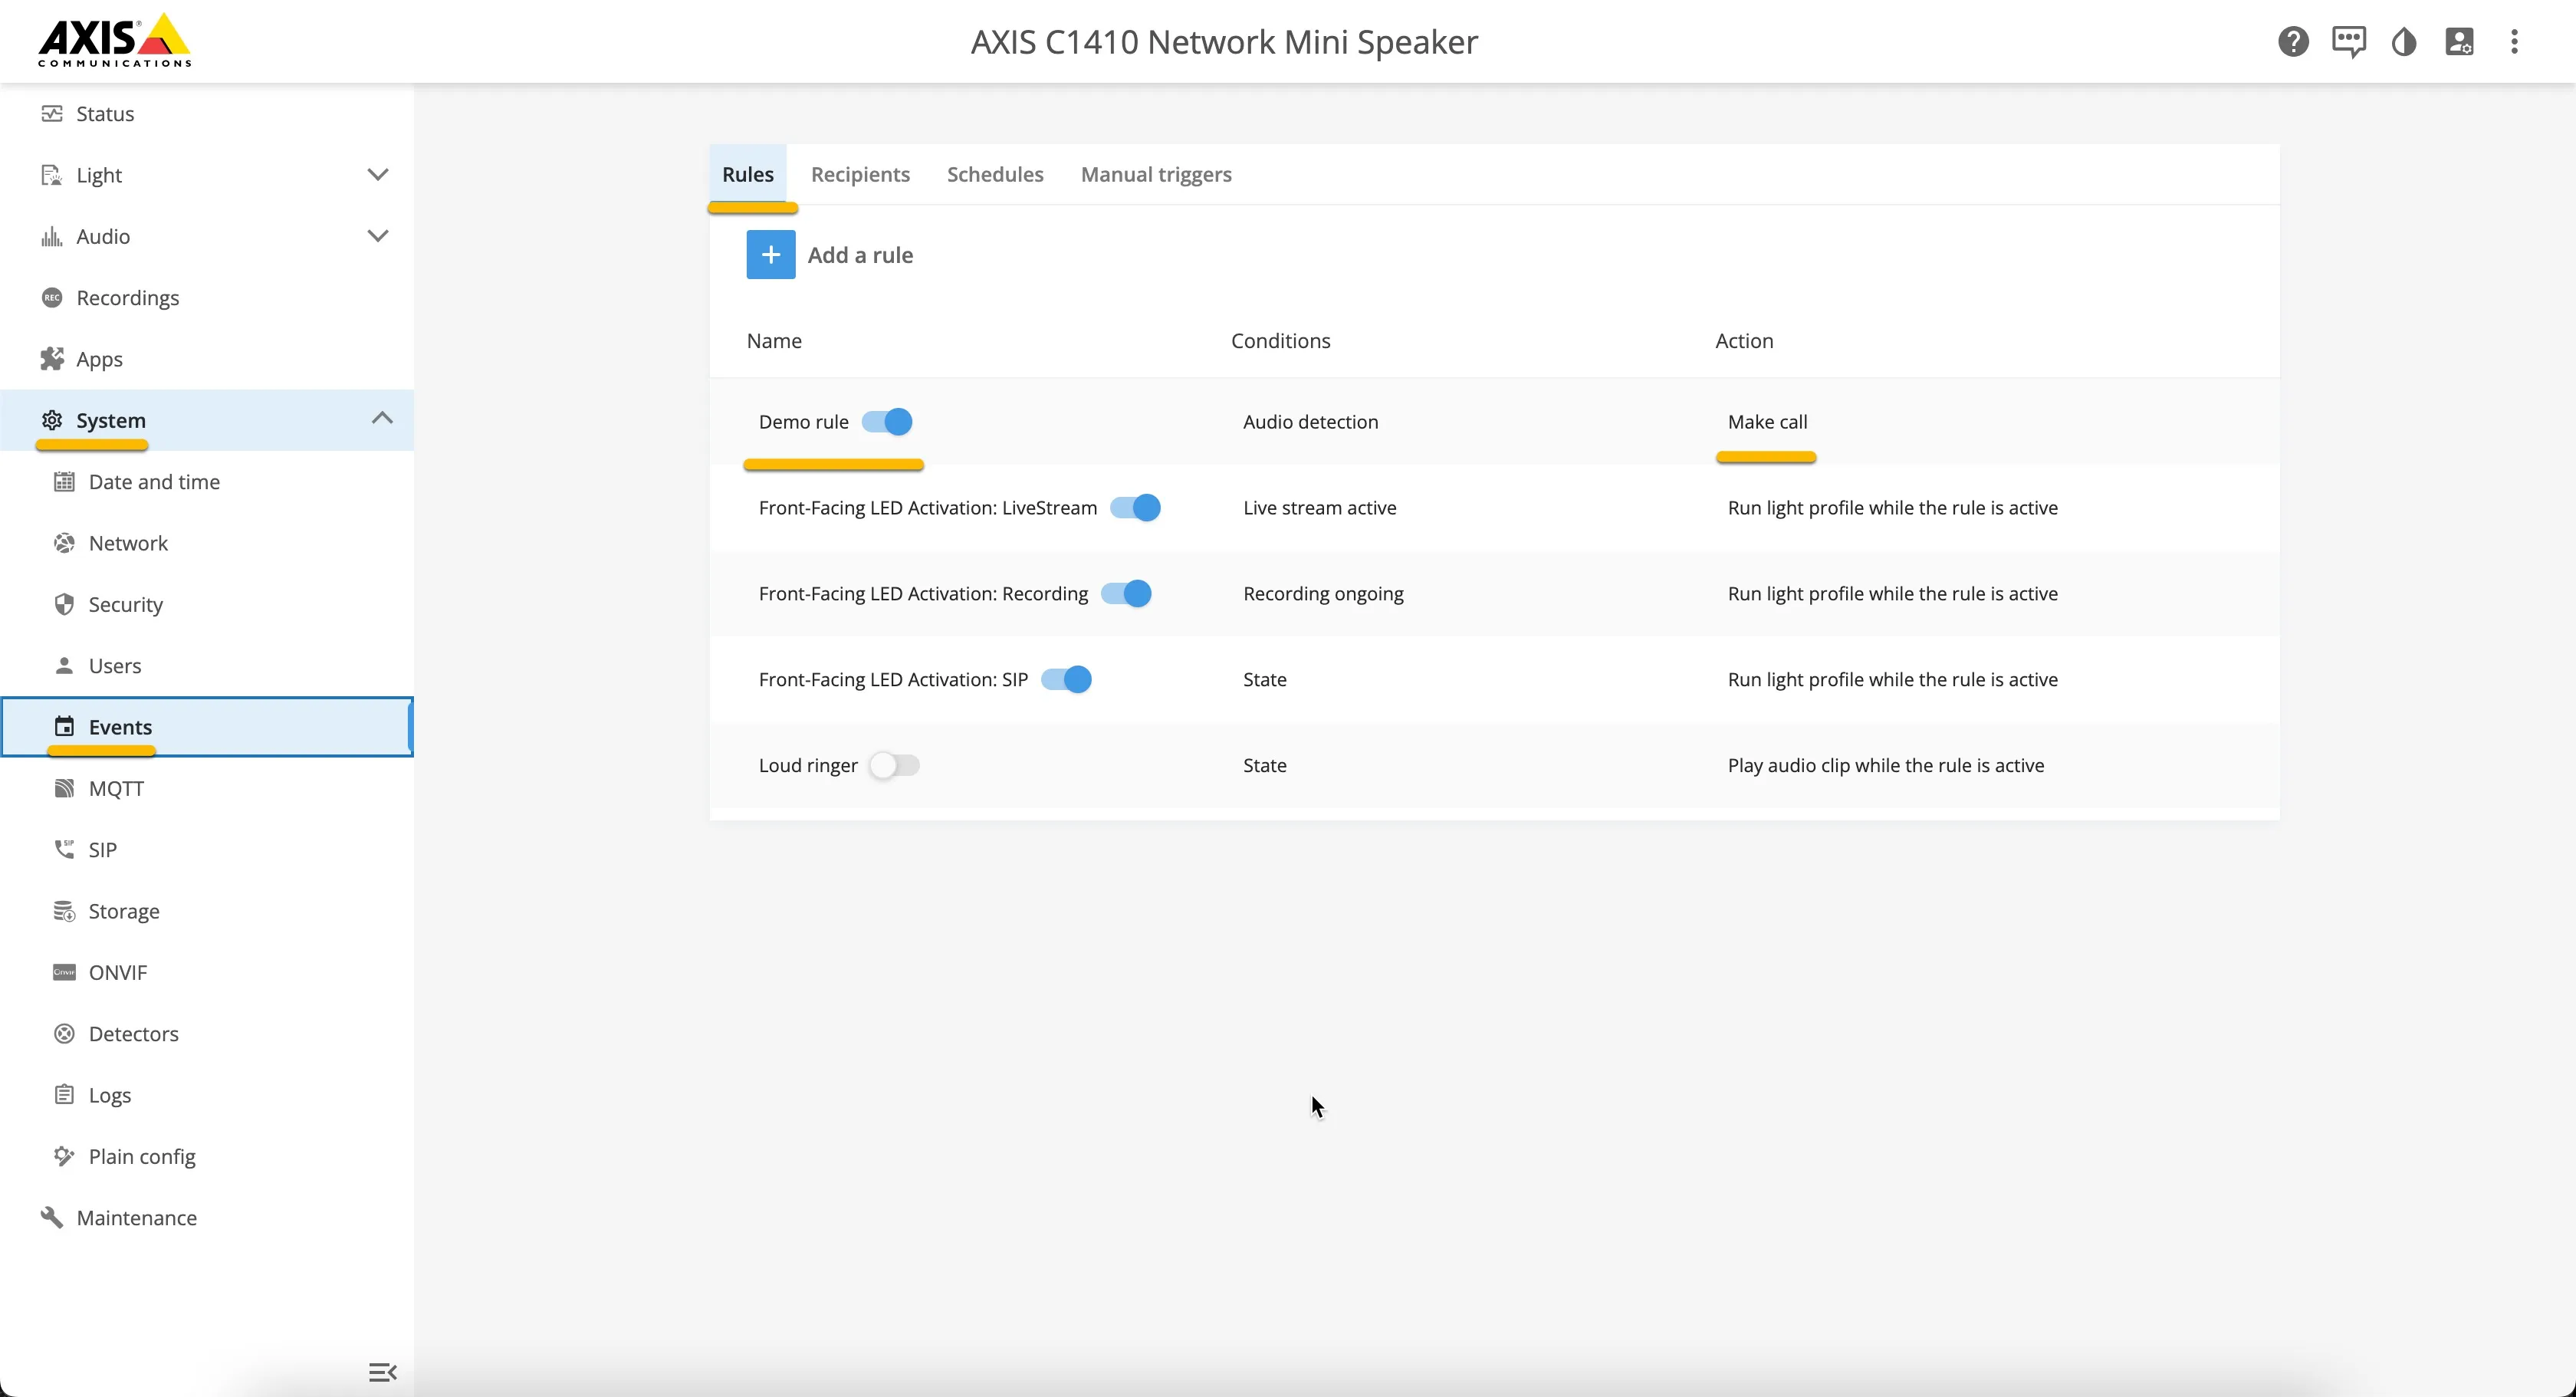2576x1397 pixels.
Task: Click the Name column header
Action: coord(774,341)
